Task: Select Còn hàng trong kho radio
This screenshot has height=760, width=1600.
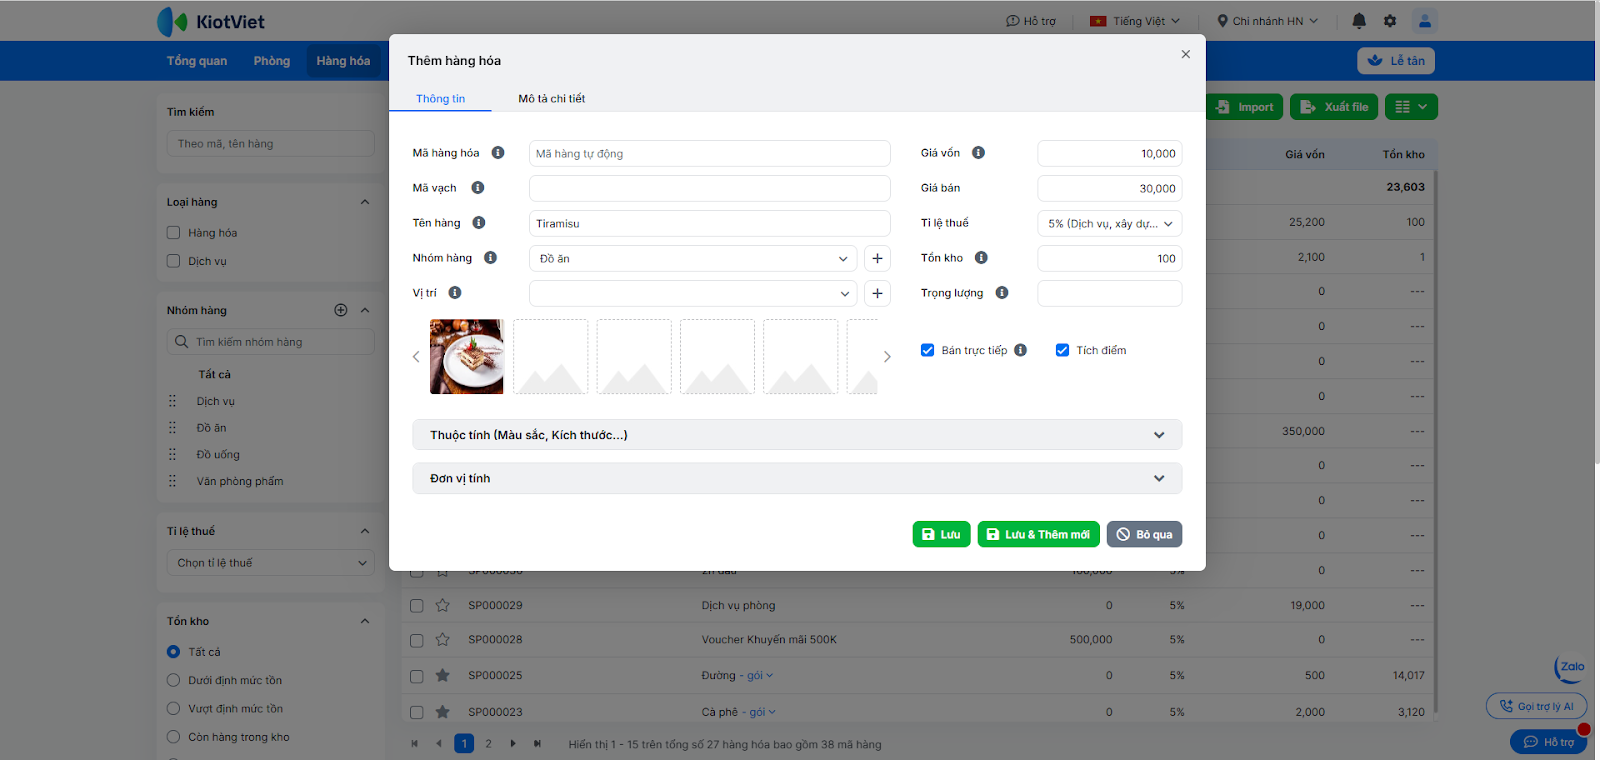Action: coord(173,737)
